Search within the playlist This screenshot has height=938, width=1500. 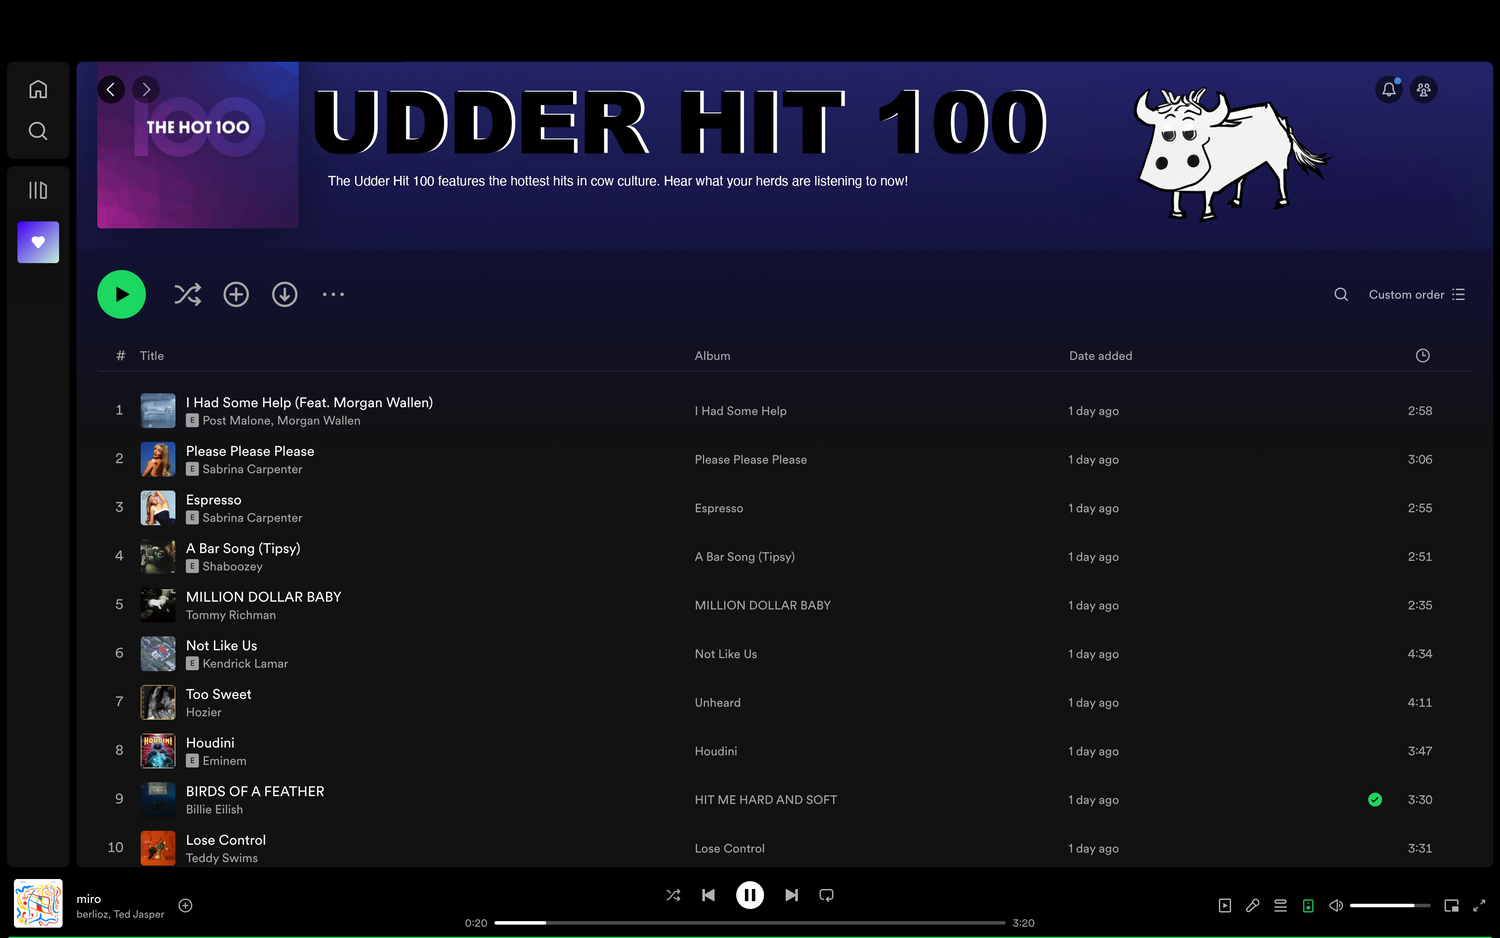[1341, 294]
